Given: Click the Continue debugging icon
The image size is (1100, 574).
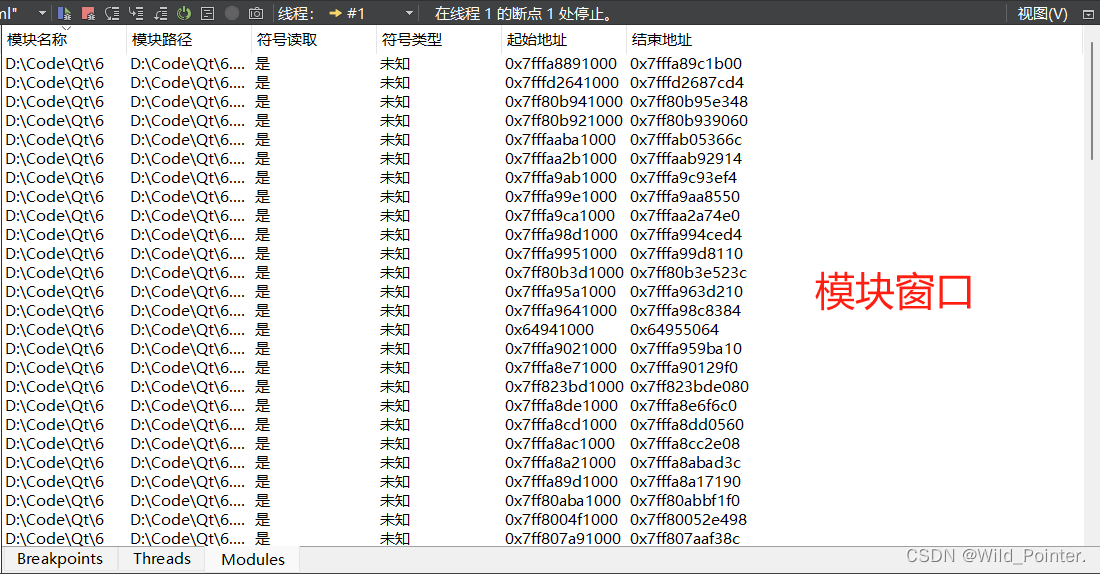Looking at the screenshot, I should 65,13.
